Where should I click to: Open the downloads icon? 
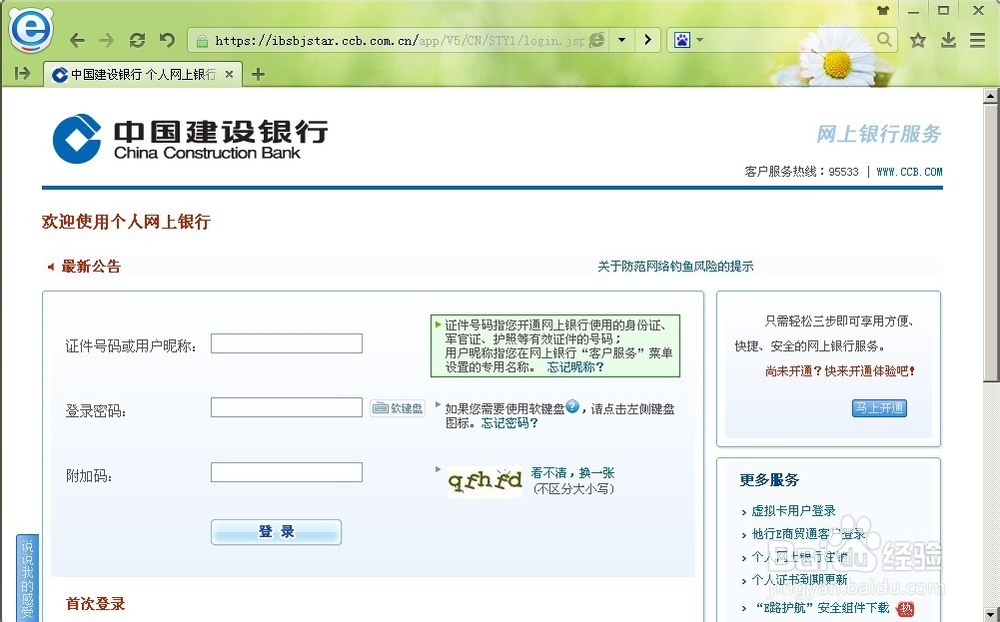(948, 40)
